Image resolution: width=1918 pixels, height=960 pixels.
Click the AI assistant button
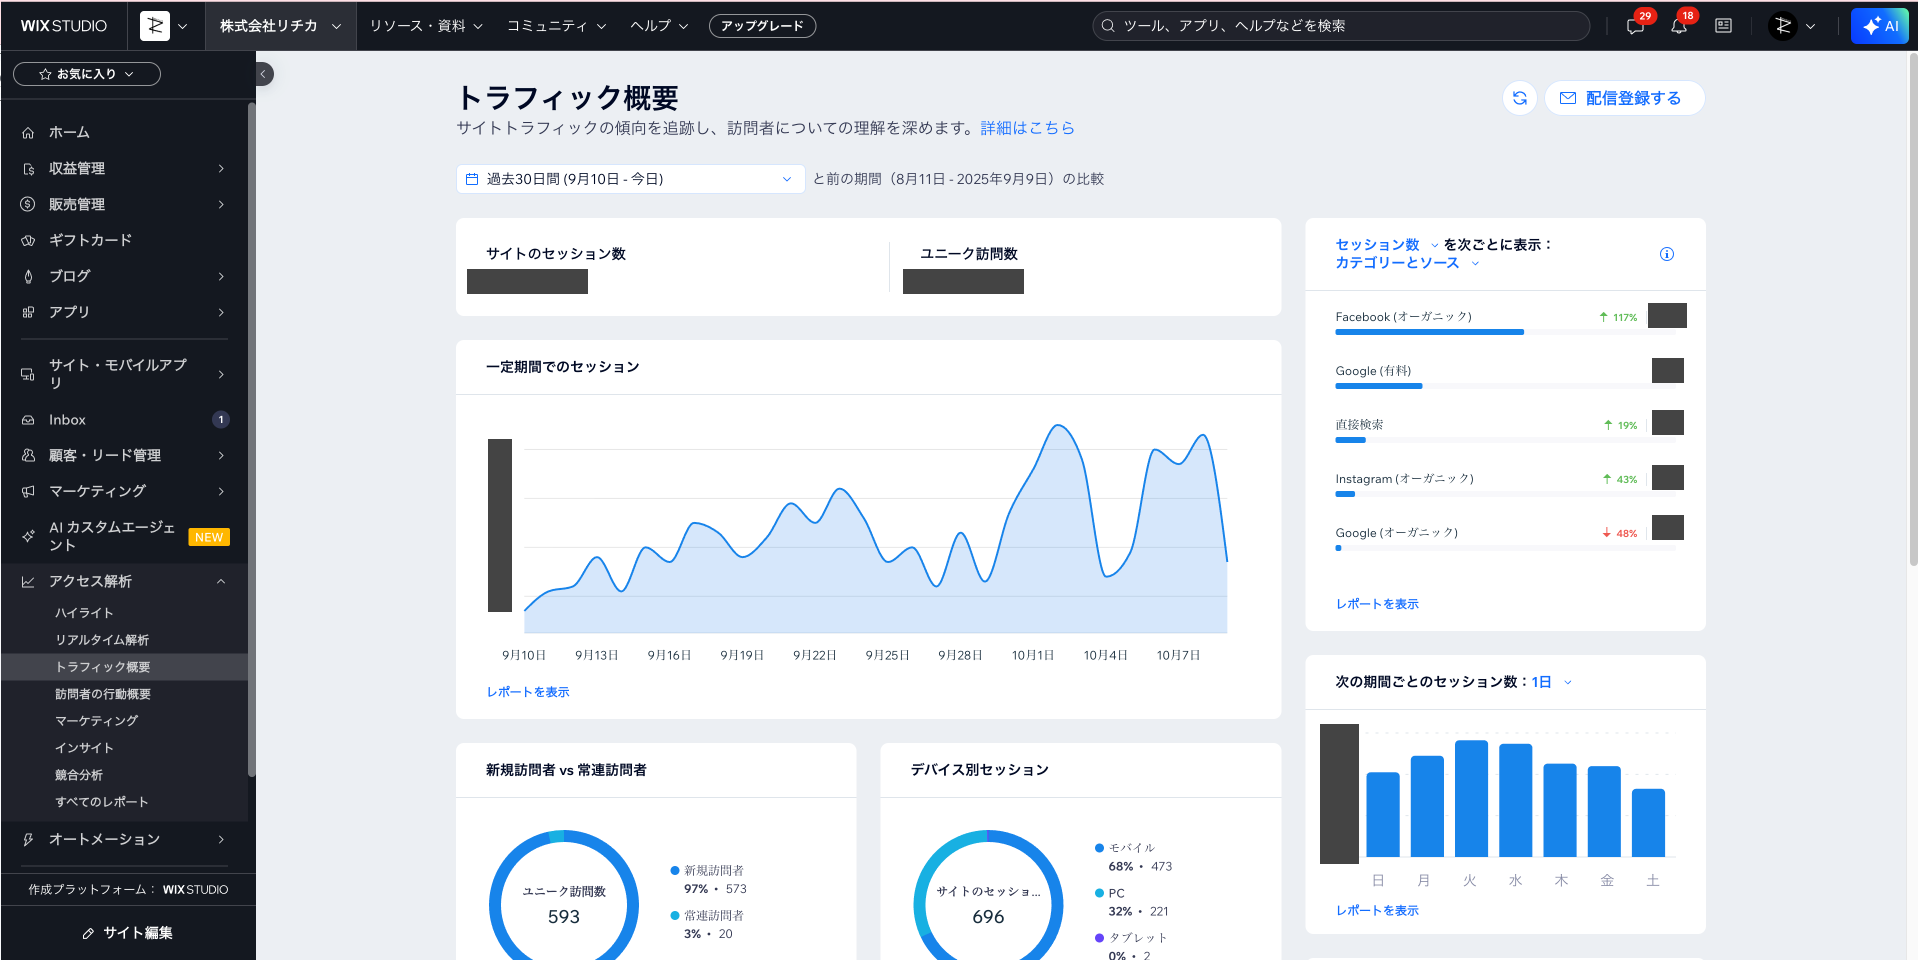click(1879, 26)
